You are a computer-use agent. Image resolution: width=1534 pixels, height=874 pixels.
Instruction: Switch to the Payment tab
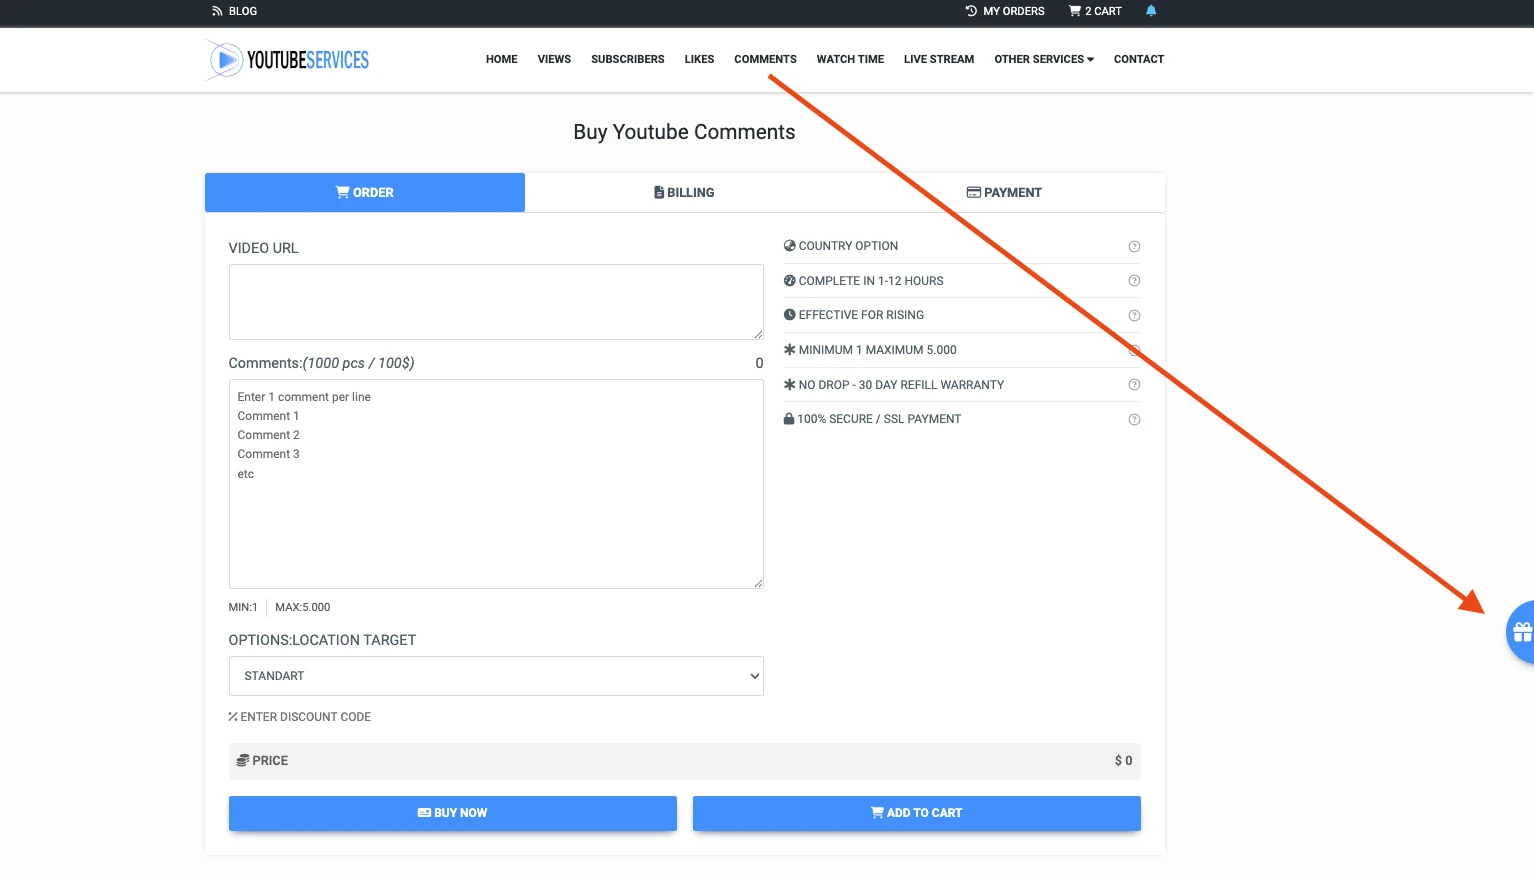pyautogui.click(x=1004, y=193)
